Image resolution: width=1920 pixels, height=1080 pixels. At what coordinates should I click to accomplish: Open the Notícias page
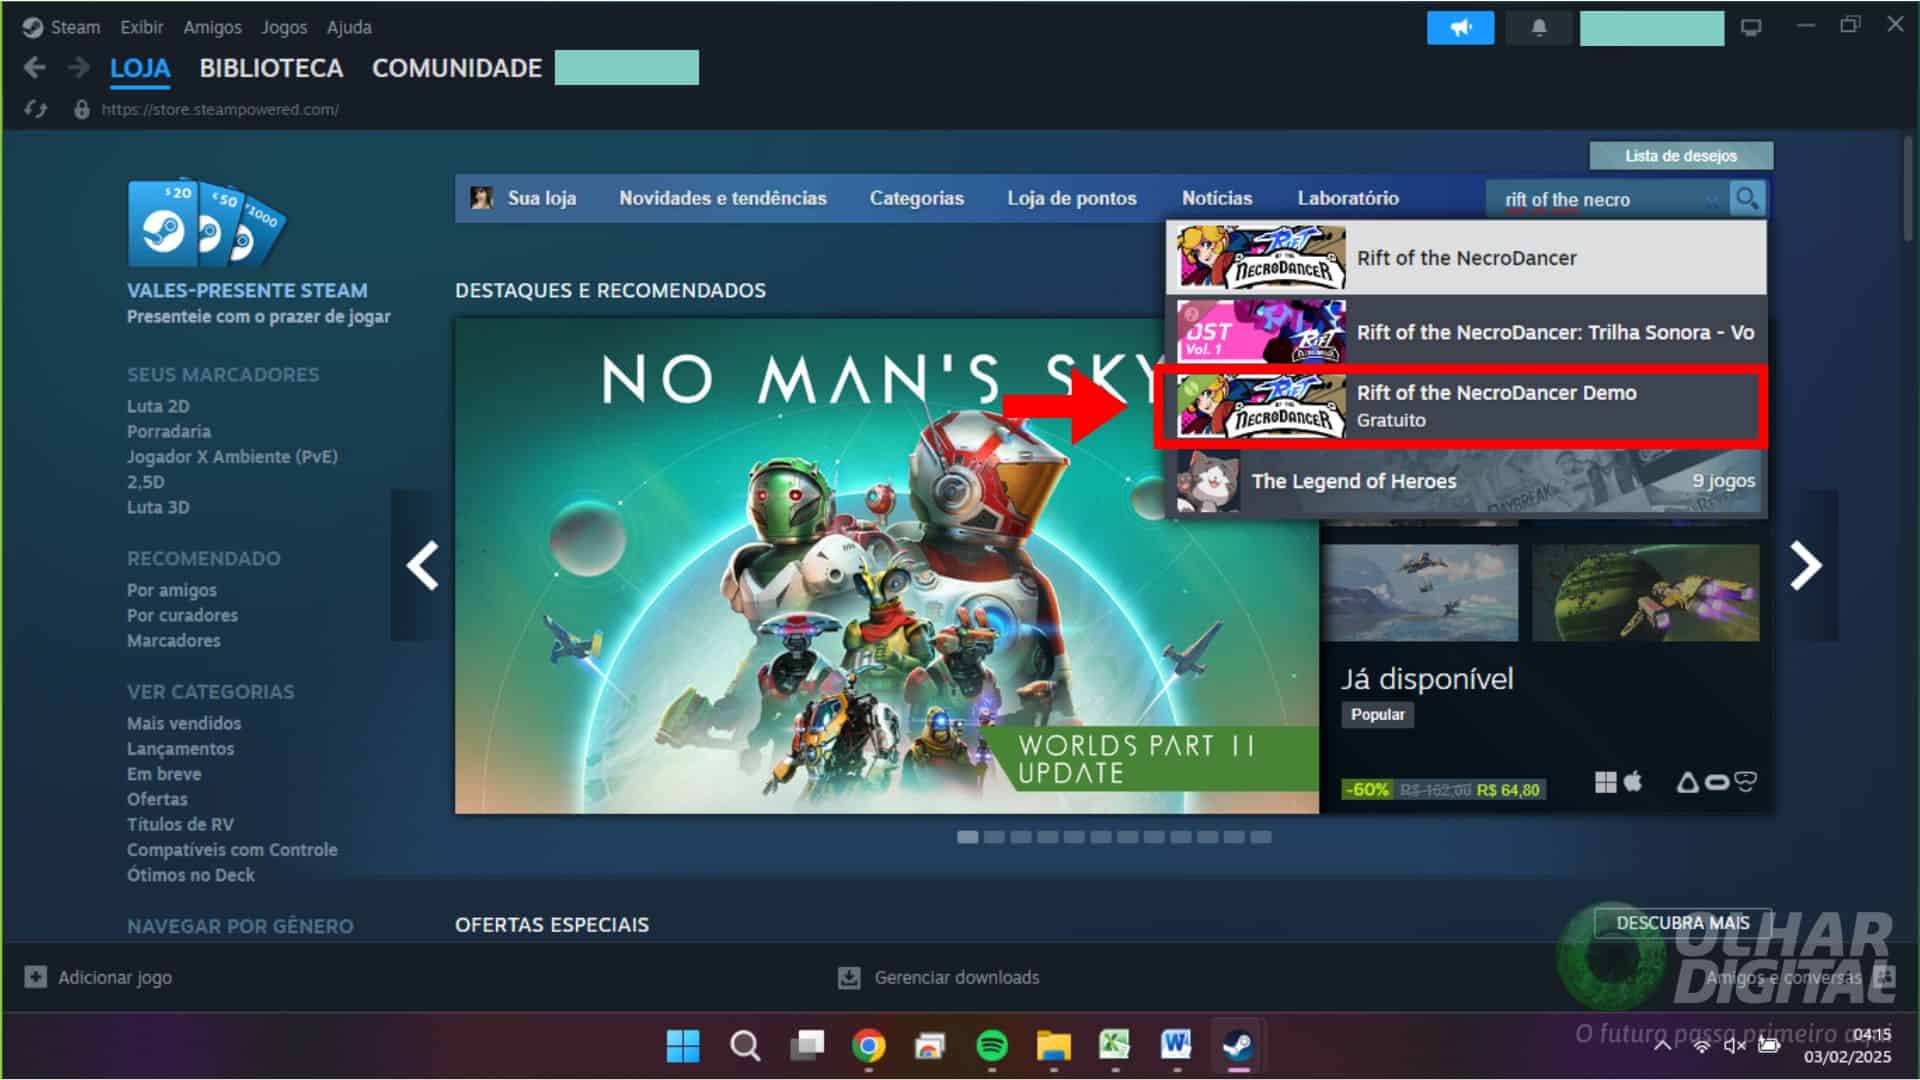pyautogui.click(x=1217, y=198)
